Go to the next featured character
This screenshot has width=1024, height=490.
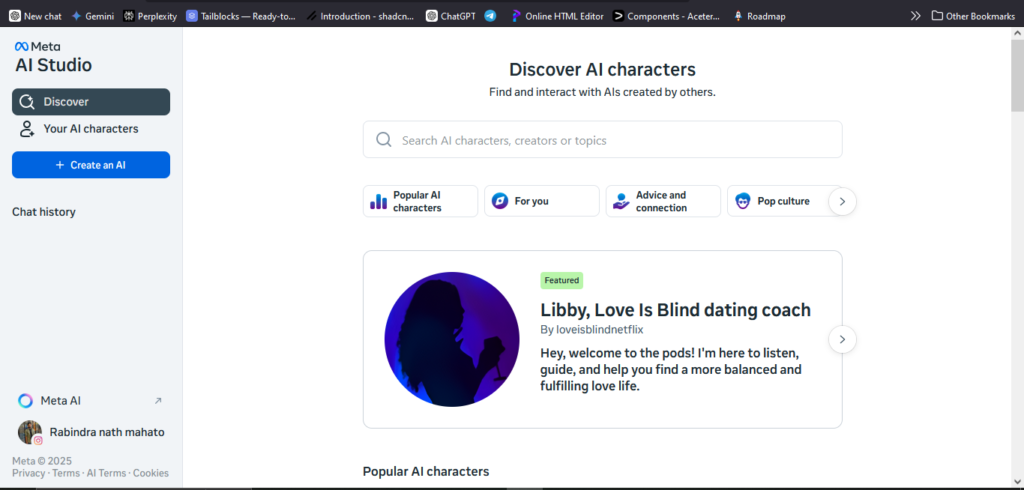coord(842,340)
